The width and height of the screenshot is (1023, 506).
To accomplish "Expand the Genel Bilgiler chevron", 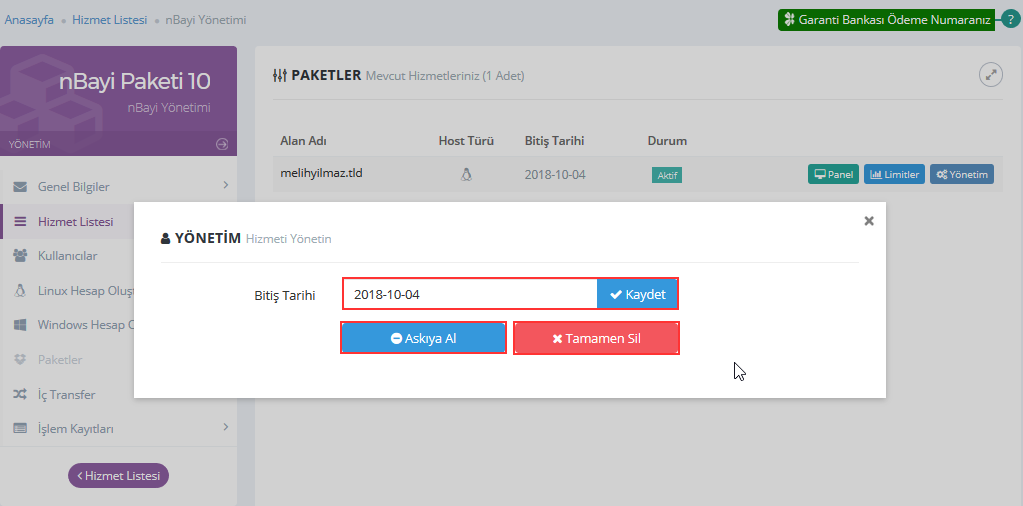I will click(x=225, y=185).
